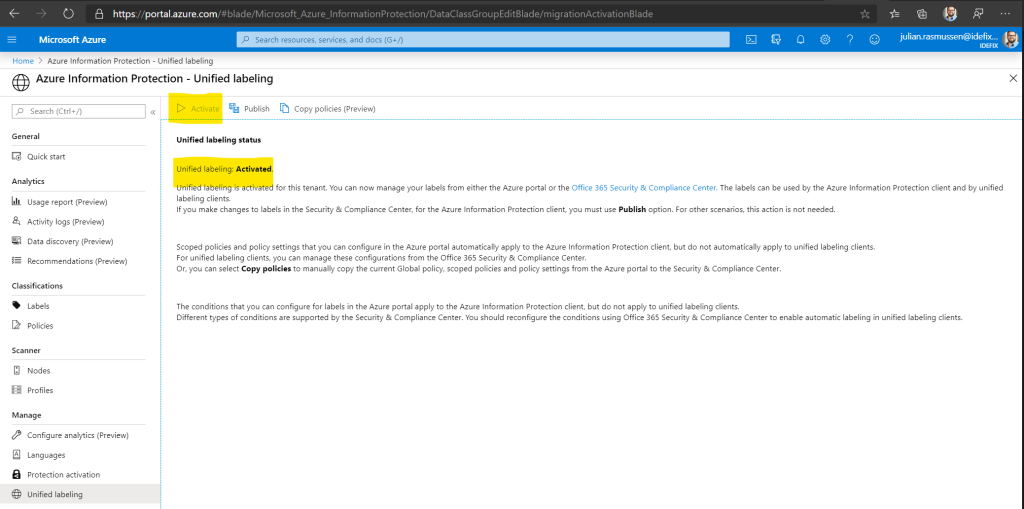
Task: Click the Search resources, services, and docs field
Action: click(483, 40)
